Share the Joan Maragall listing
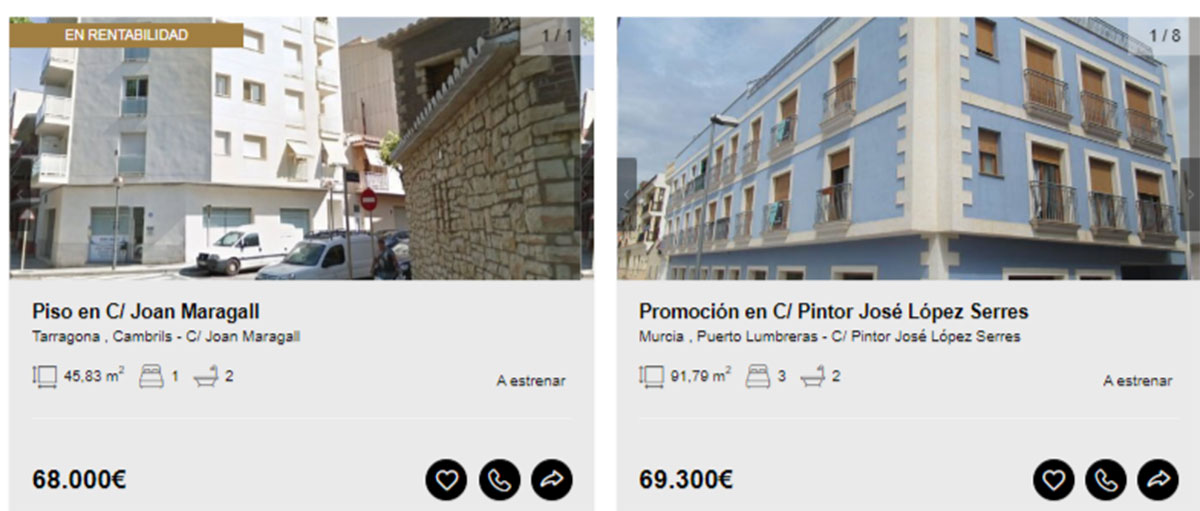Image resolution: width=1200 pixels, height=511 pixels. 552,480
